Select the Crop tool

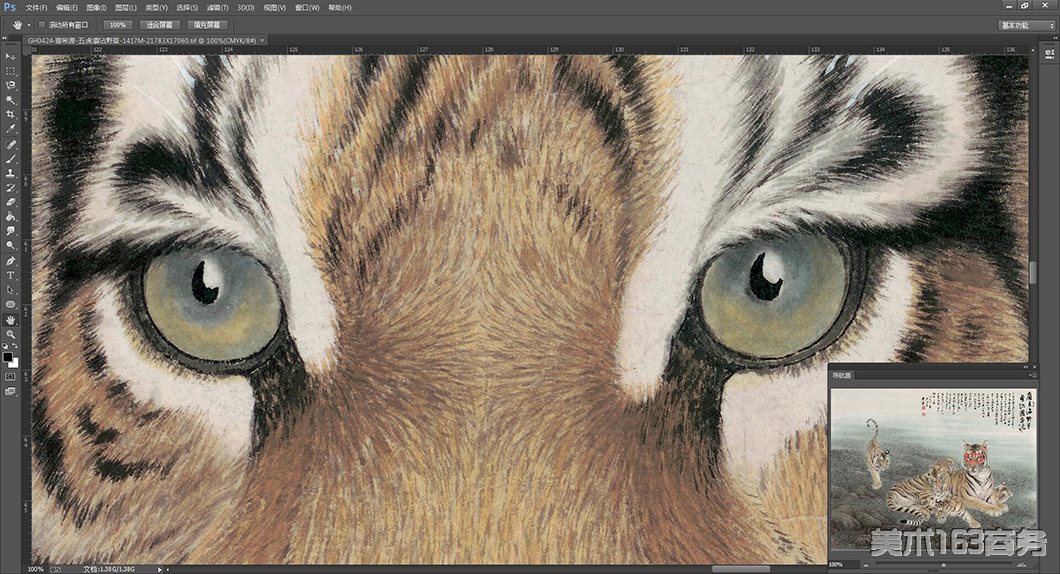click(10, 115)
